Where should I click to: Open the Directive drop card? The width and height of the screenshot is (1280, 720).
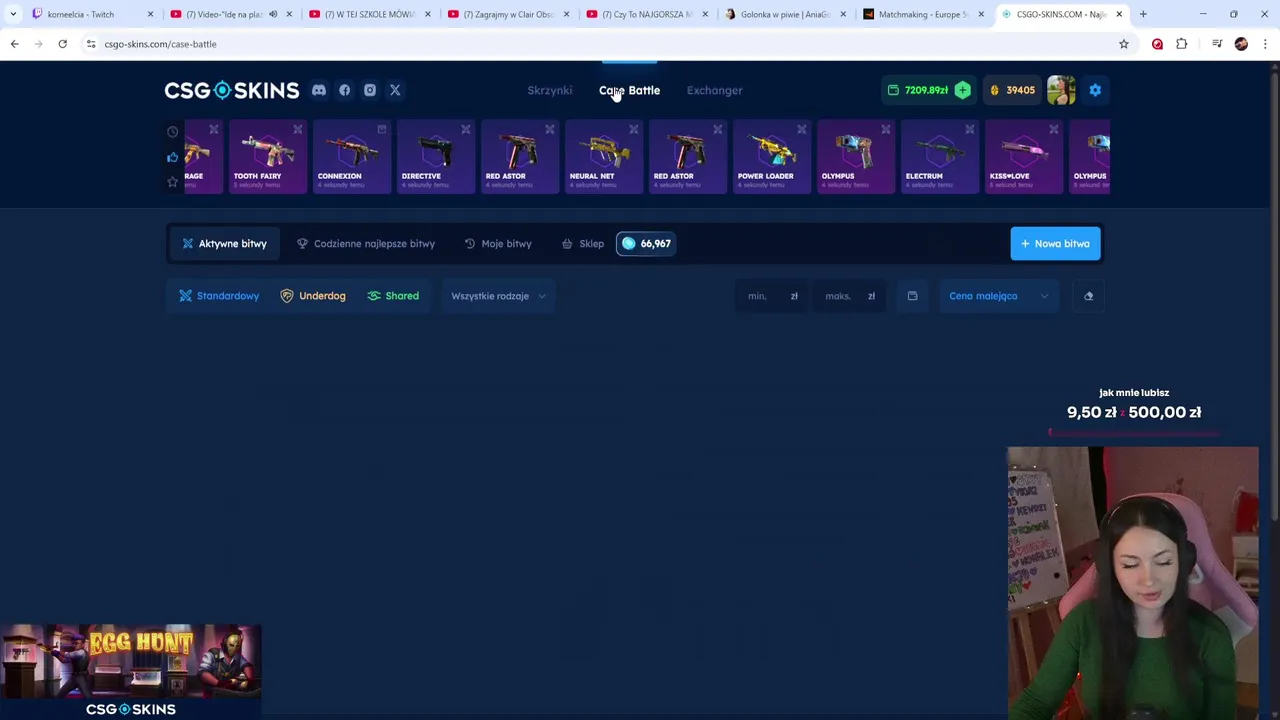pyautogui.click(x=434, y=157)
